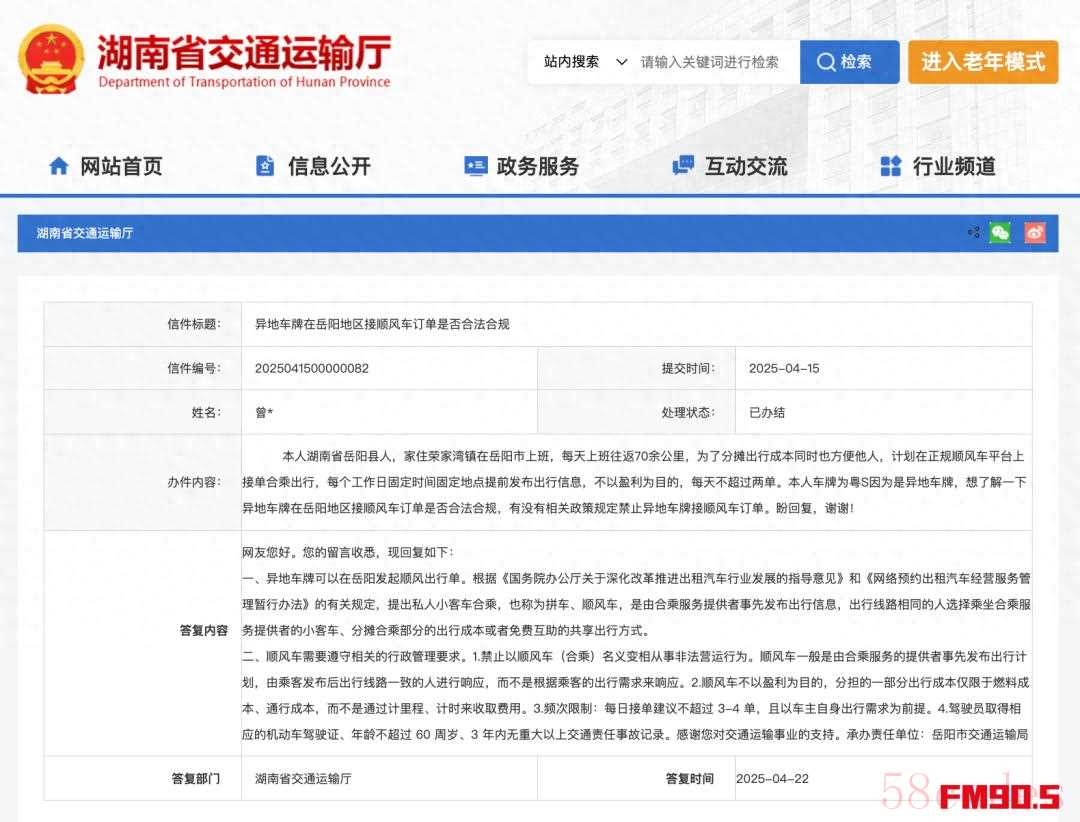Click the service card icon beside 政务服务
This screenshot has height=822, width=1080.
[475, 166]
